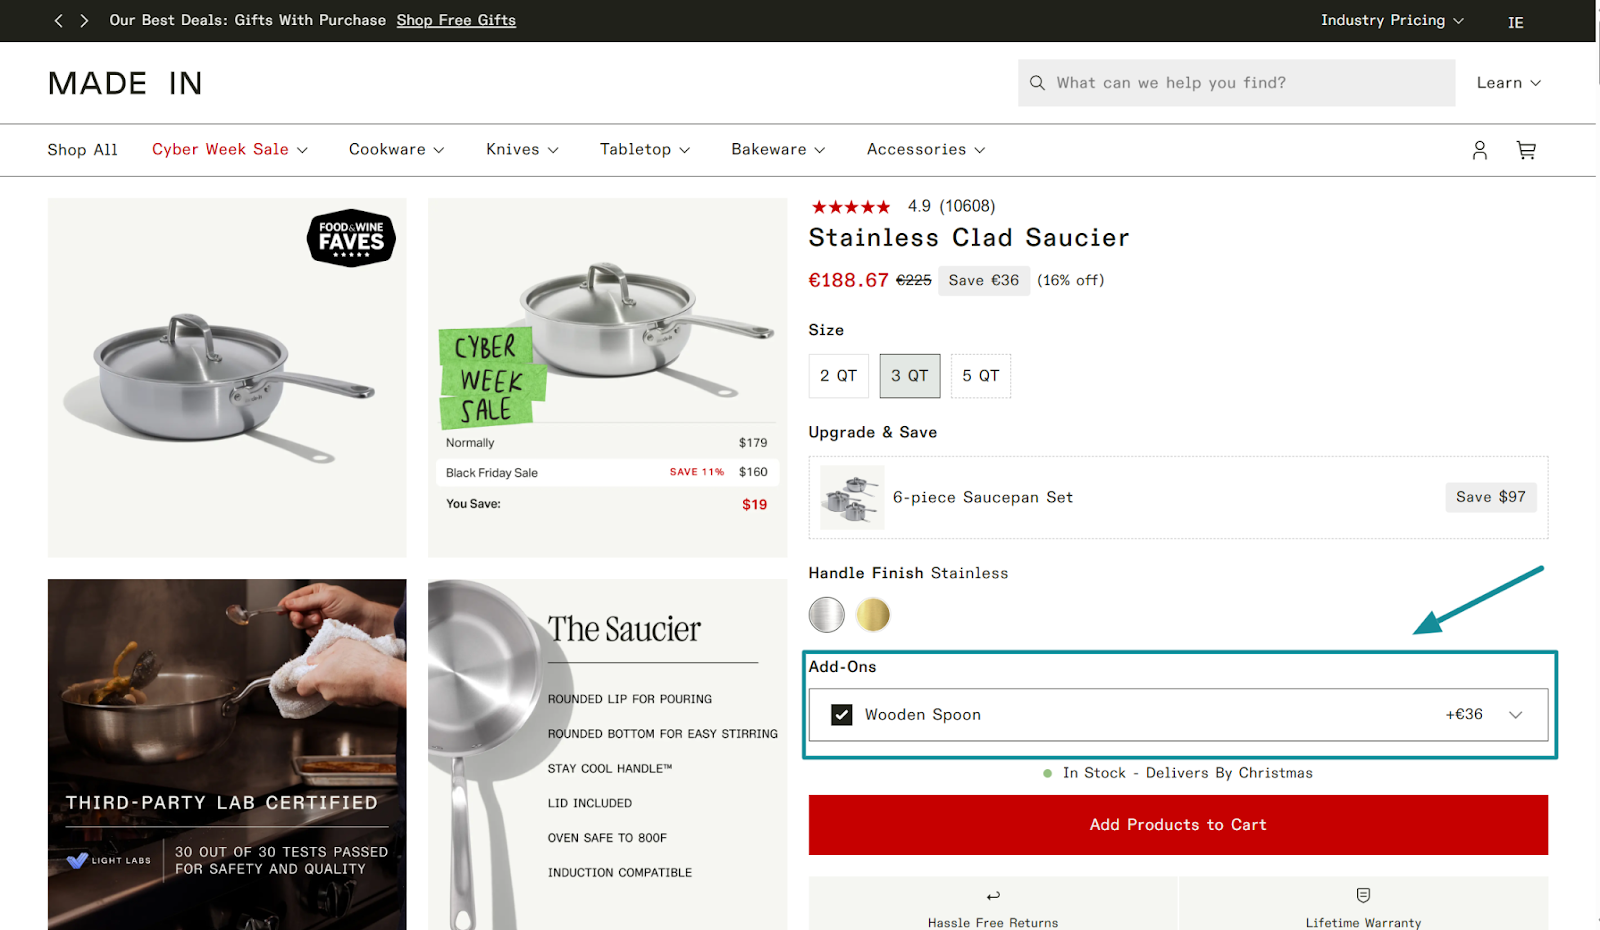This screenshot has height=930, width=1600.
Task: Go to next promo banner arrow
Action: tap(84, 21)
